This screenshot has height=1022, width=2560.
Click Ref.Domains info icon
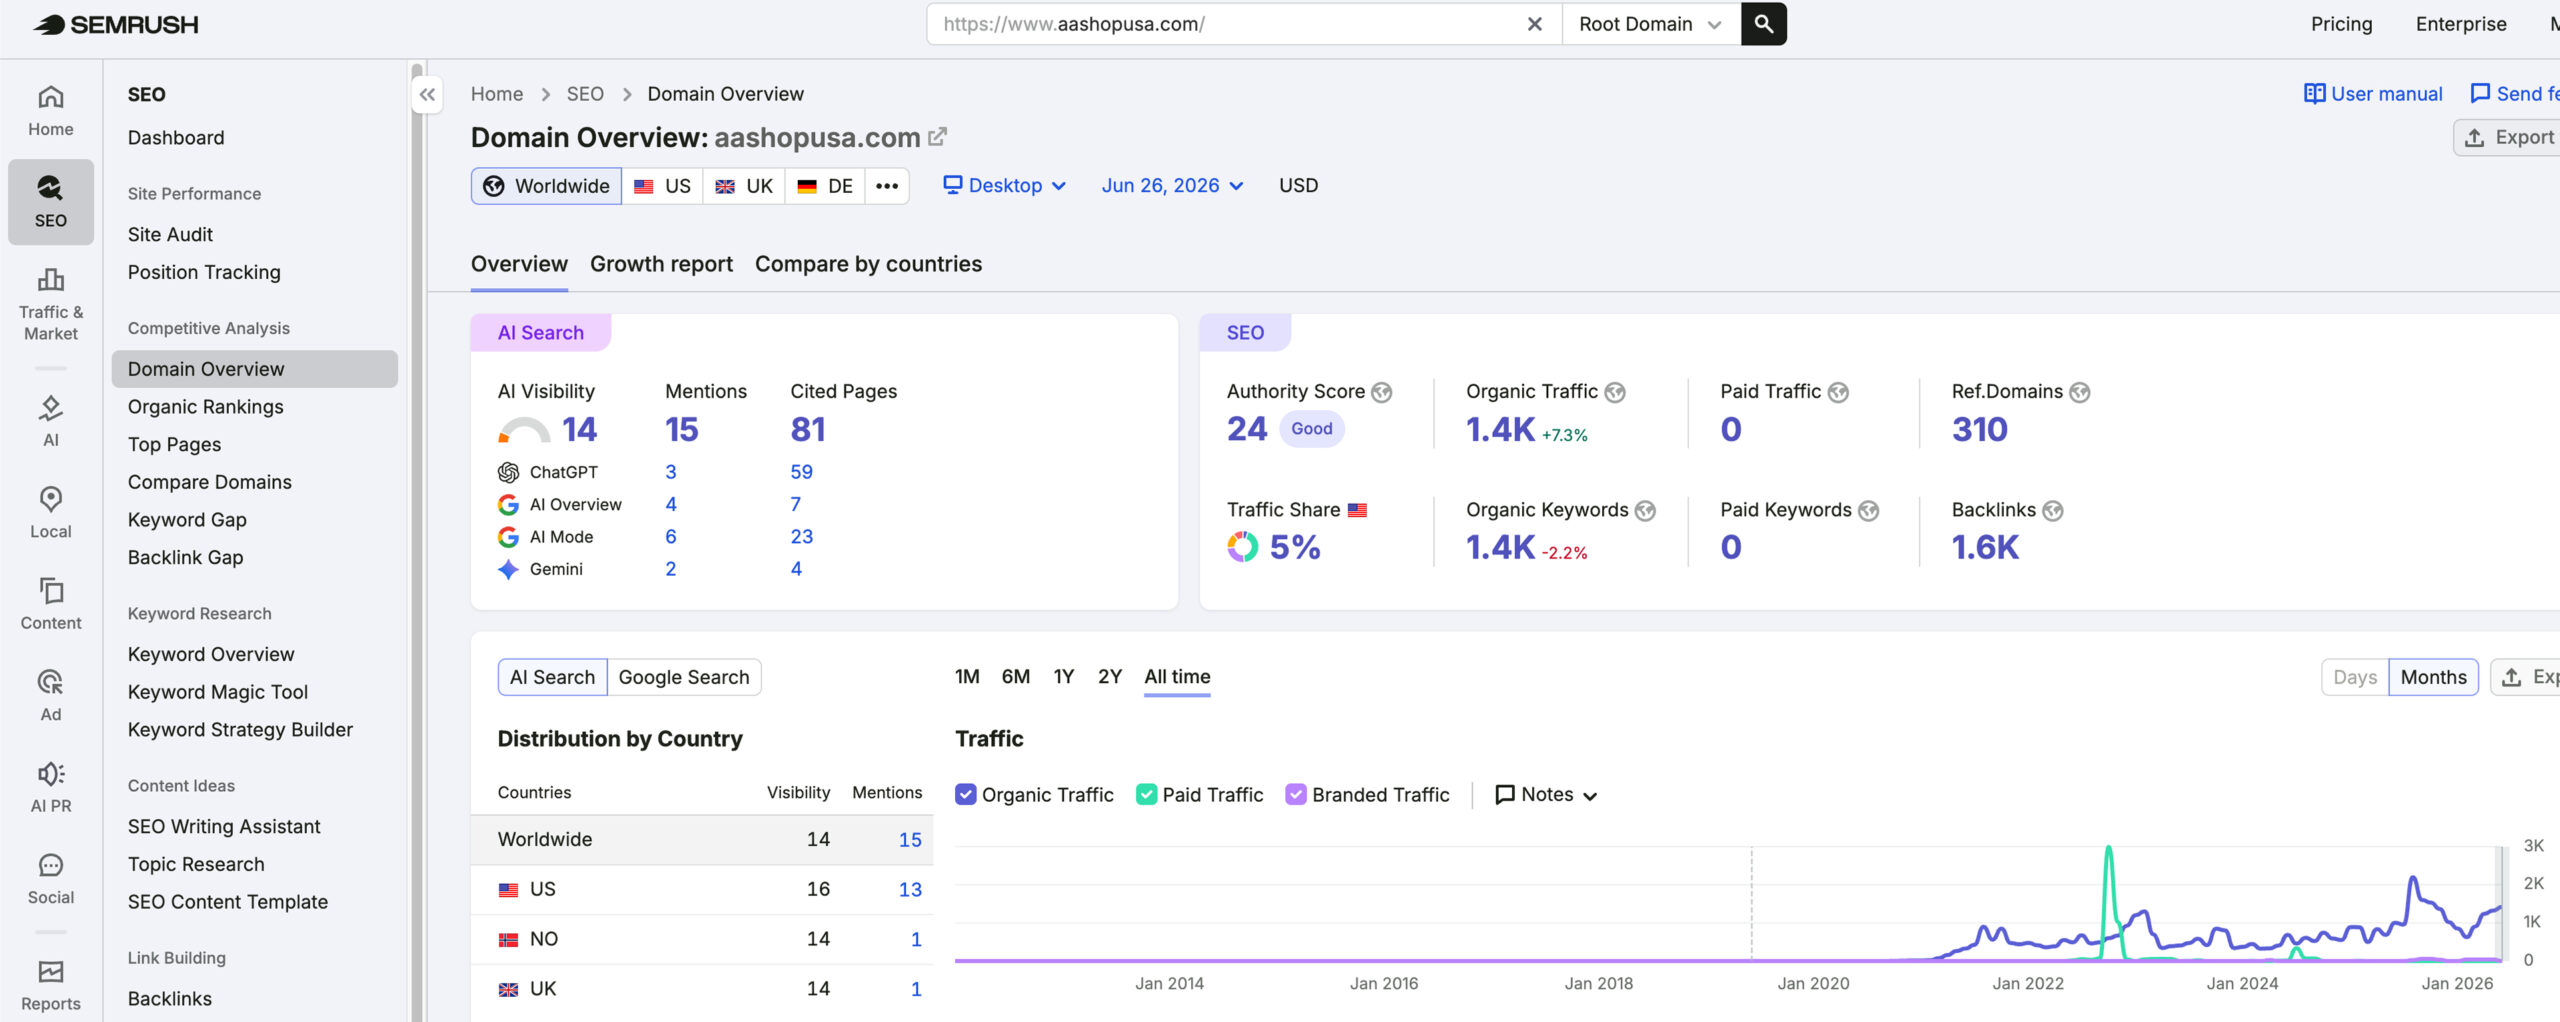[2080, 392]
